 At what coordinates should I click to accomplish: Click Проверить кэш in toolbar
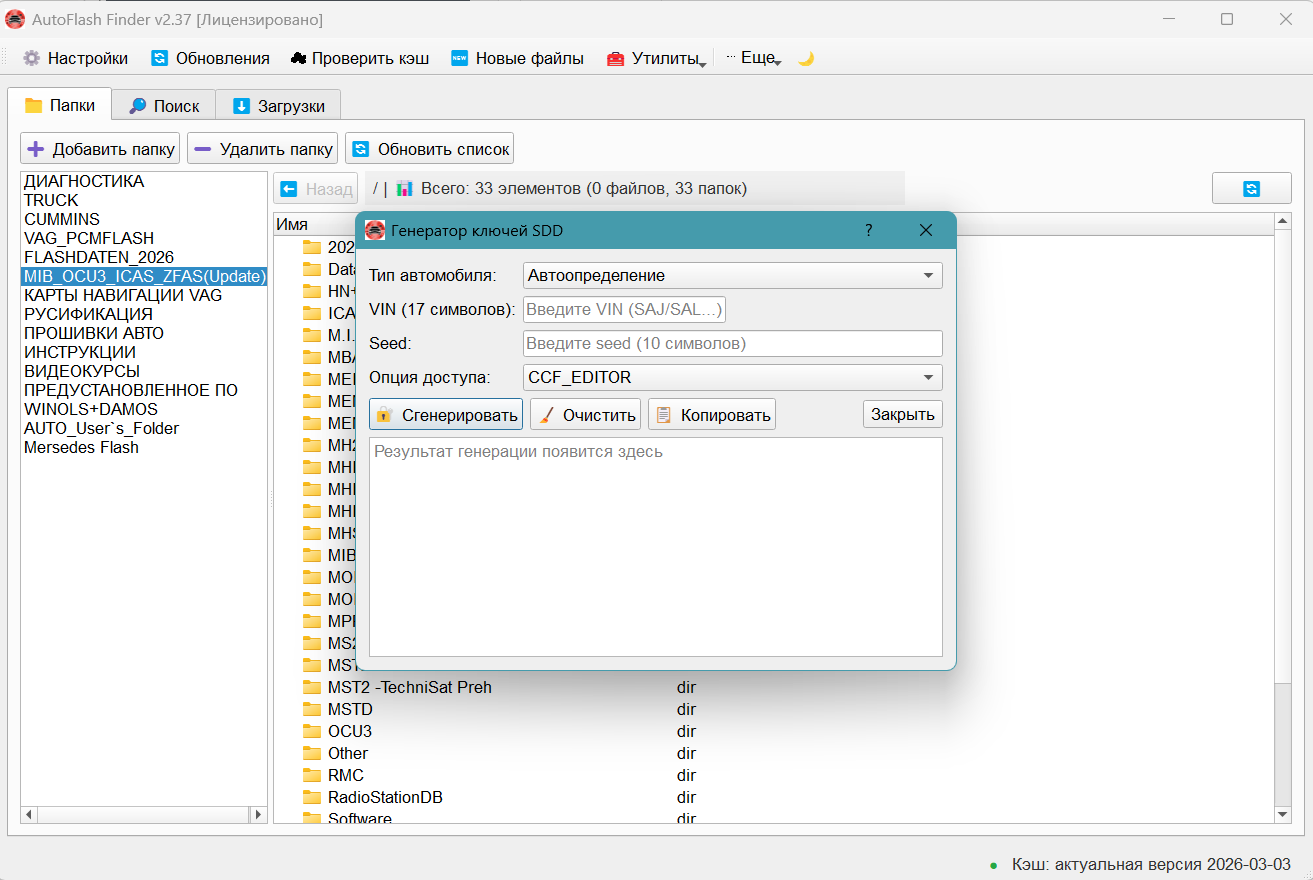pyautogui.click(x=359, y=58)
